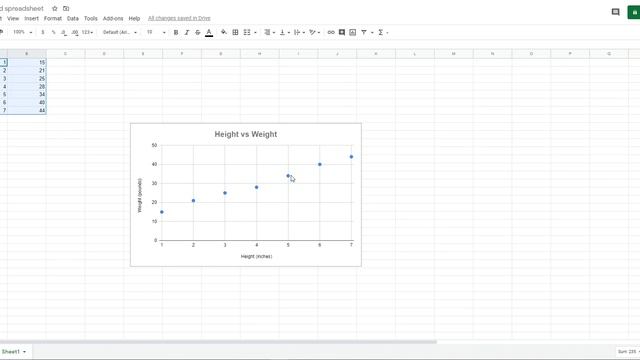640x360 pixels.
Task: Click vertical align icon
Action: [x=282, y=32]
